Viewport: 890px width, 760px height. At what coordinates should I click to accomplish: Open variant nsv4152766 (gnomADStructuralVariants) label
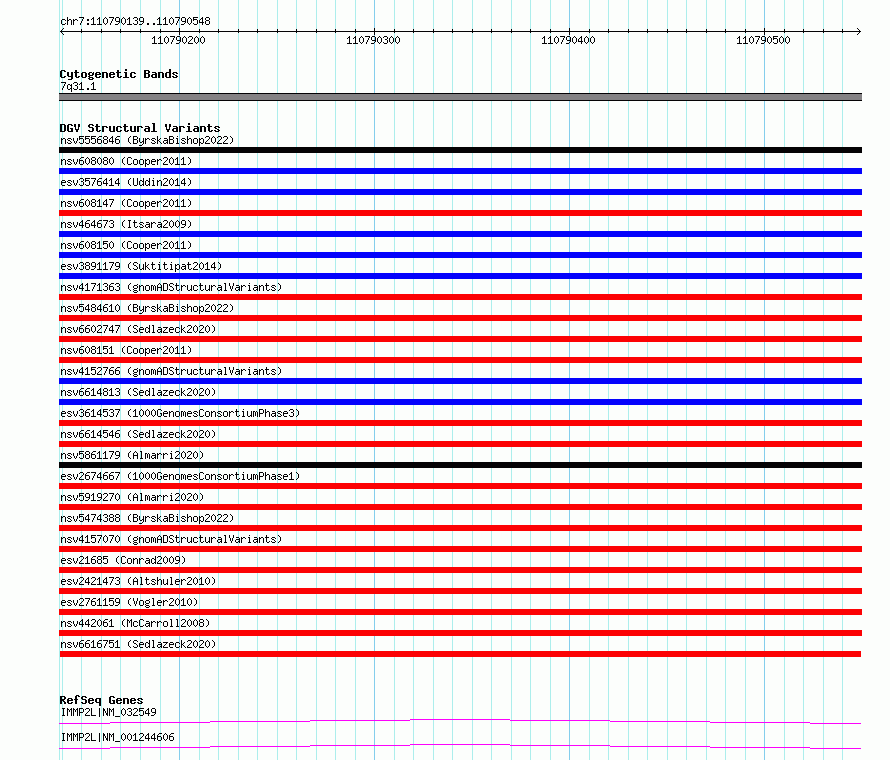(x=171, y=371)
